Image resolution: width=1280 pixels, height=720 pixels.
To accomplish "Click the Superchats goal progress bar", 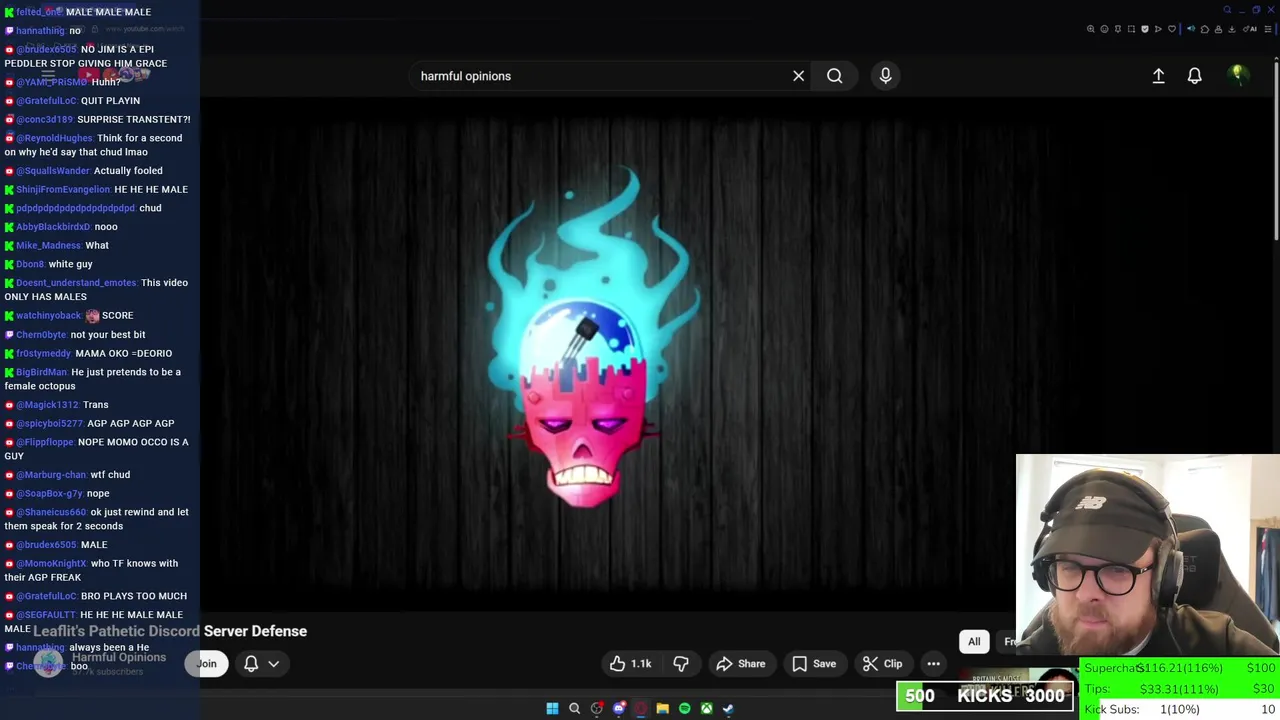I will (x=1180, y=668).
